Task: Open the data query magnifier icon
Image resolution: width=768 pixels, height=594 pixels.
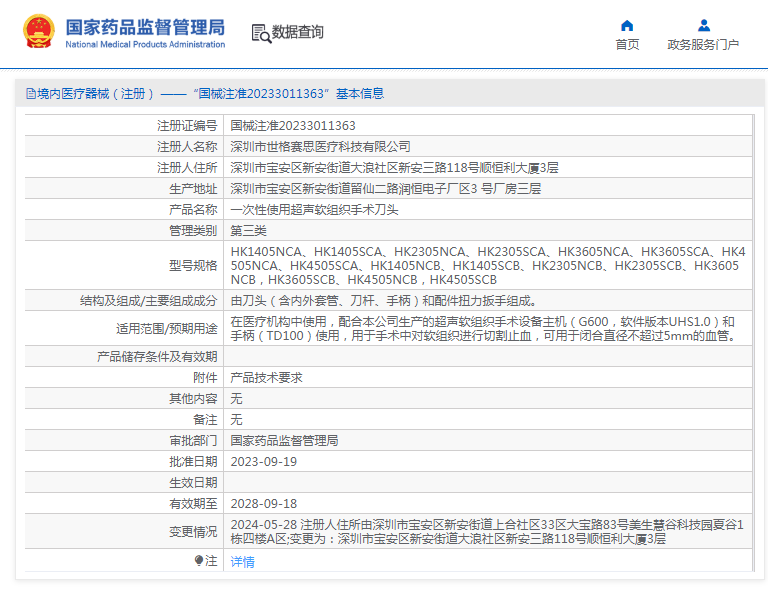Action: click(x=261, y=33)
